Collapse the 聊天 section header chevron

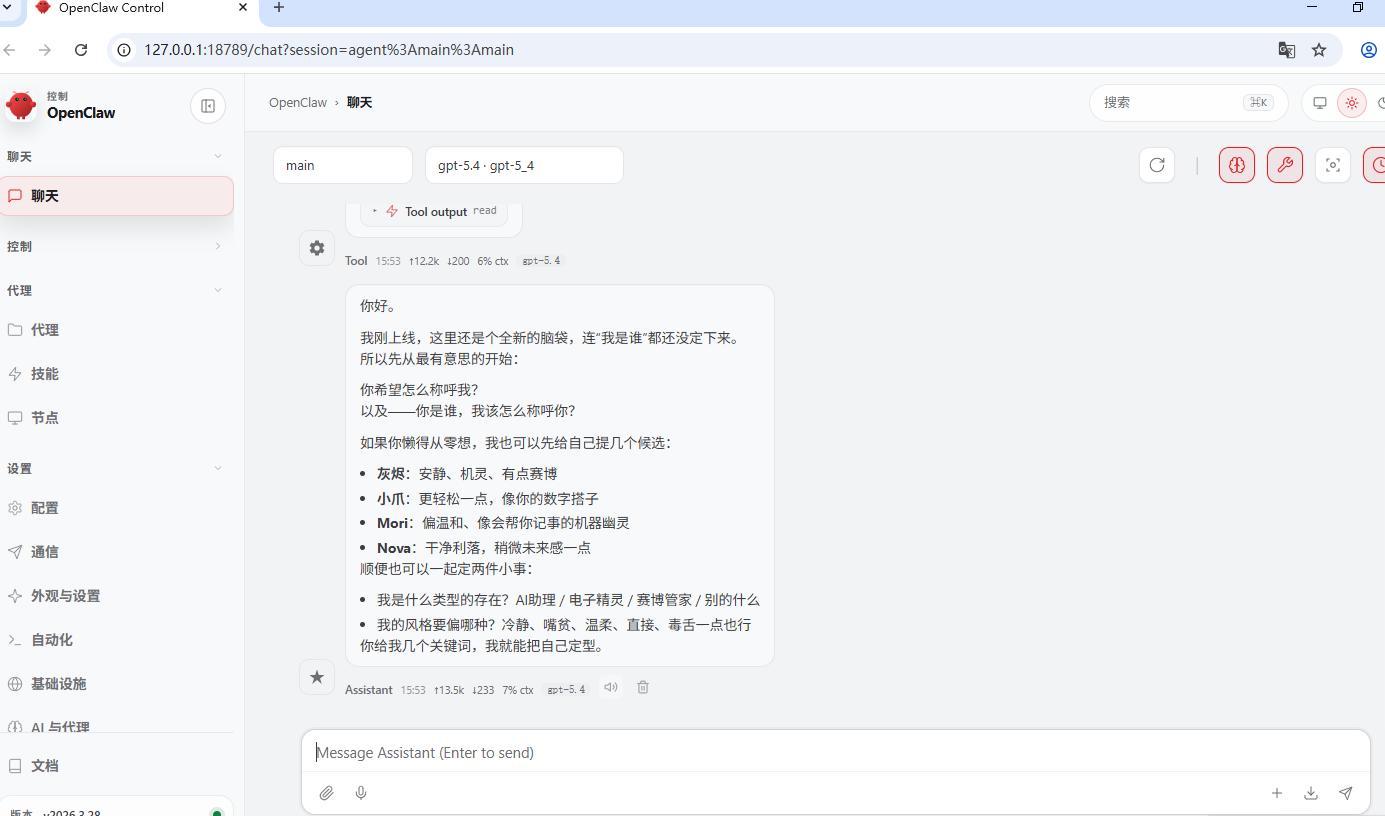[x=218, y=156]
